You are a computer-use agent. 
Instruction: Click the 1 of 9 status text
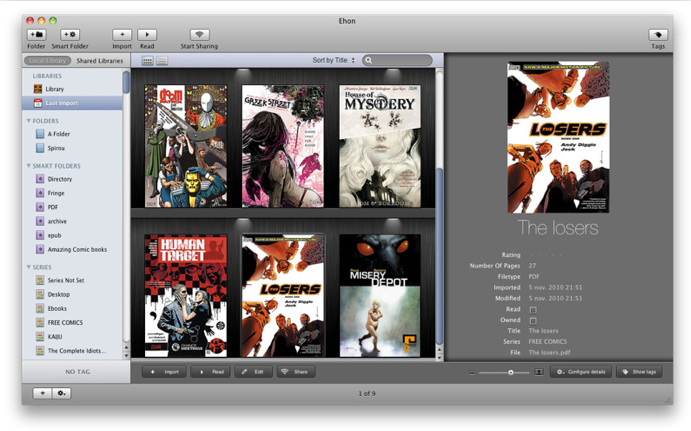[x=367, y=393]
